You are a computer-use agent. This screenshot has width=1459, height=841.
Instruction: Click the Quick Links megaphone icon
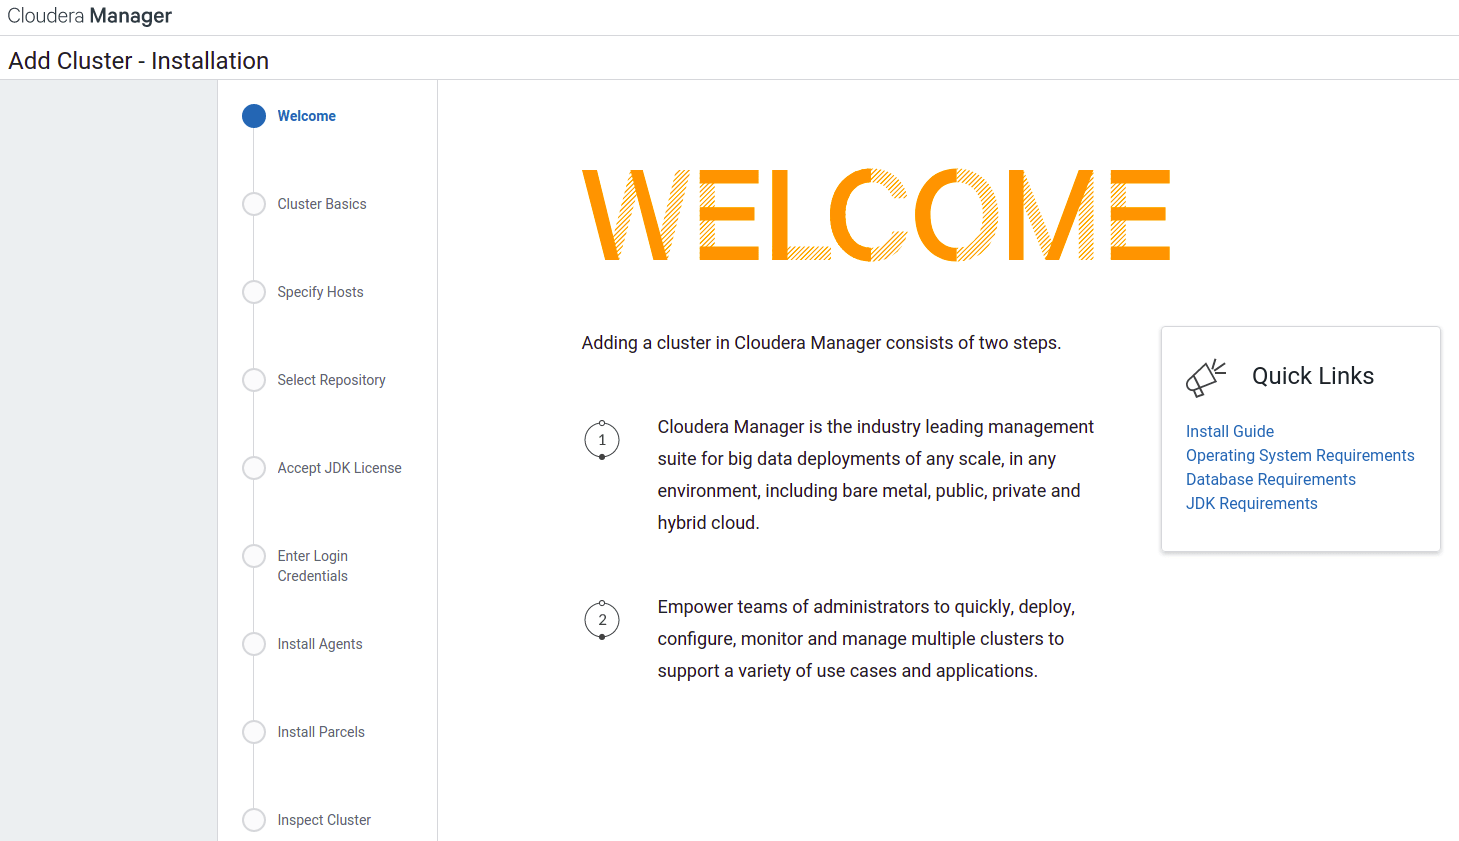1206,378
